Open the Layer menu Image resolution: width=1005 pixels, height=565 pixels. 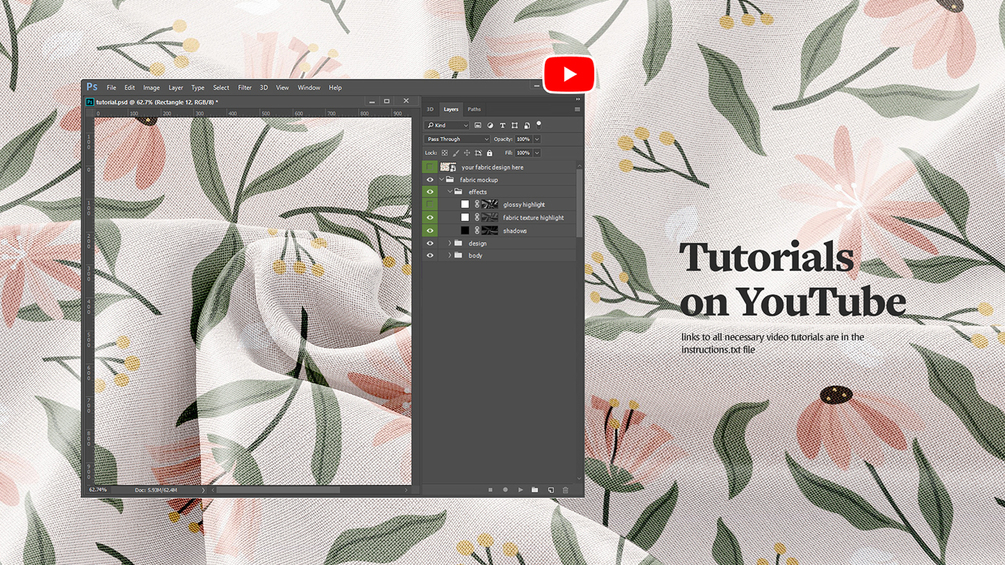tap(176, 88)
